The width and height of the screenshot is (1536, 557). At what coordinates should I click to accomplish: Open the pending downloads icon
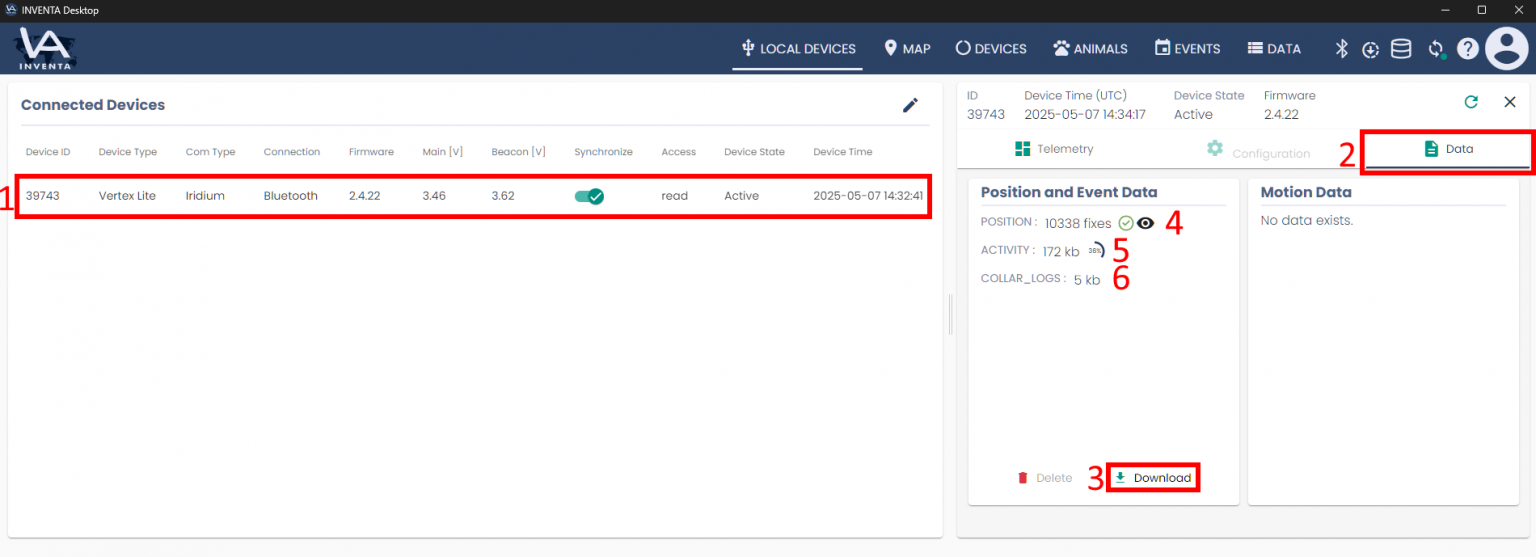pos(1370,49)
